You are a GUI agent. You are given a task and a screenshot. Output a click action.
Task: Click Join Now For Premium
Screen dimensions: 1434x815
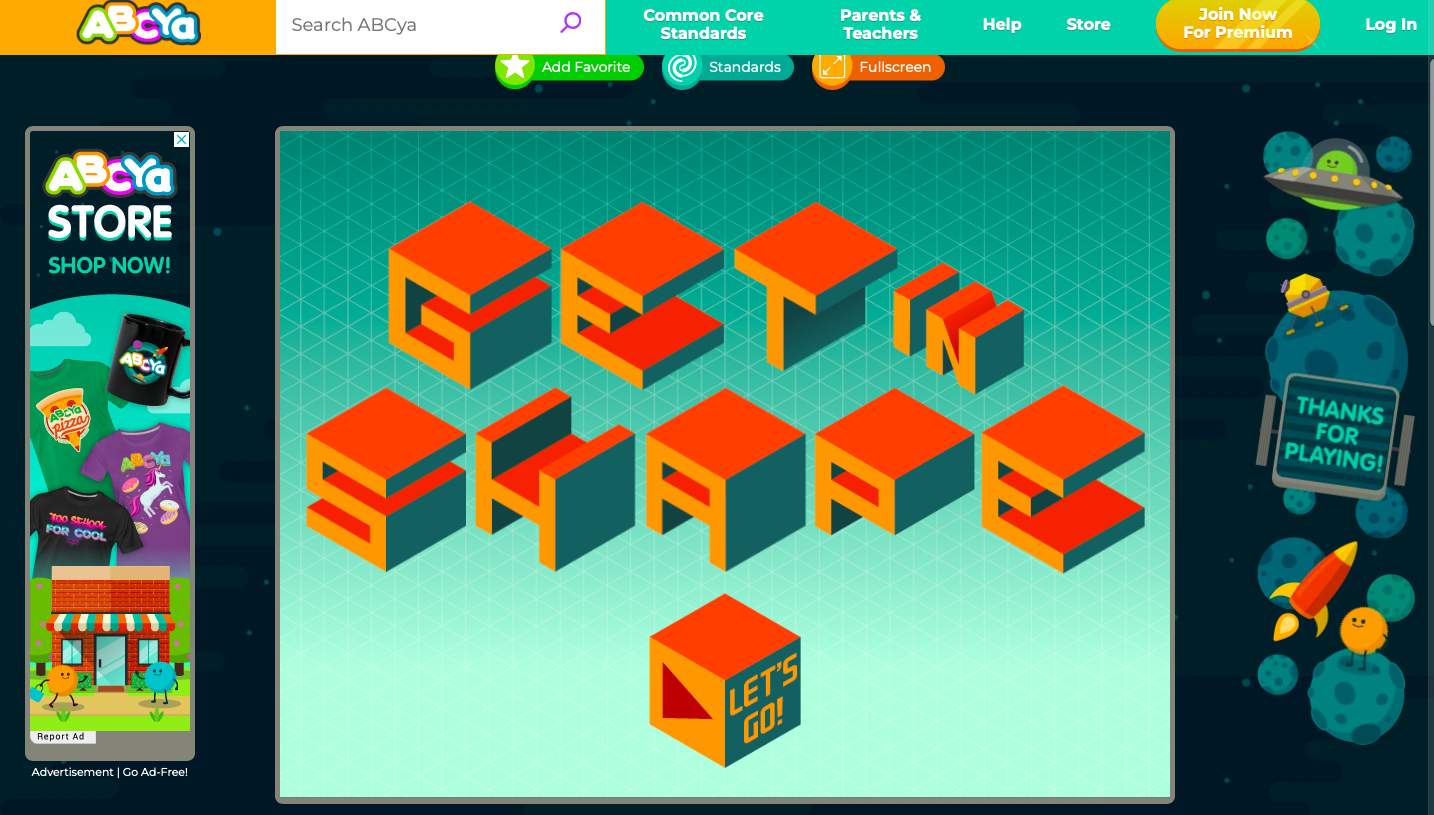point(1237,24)
